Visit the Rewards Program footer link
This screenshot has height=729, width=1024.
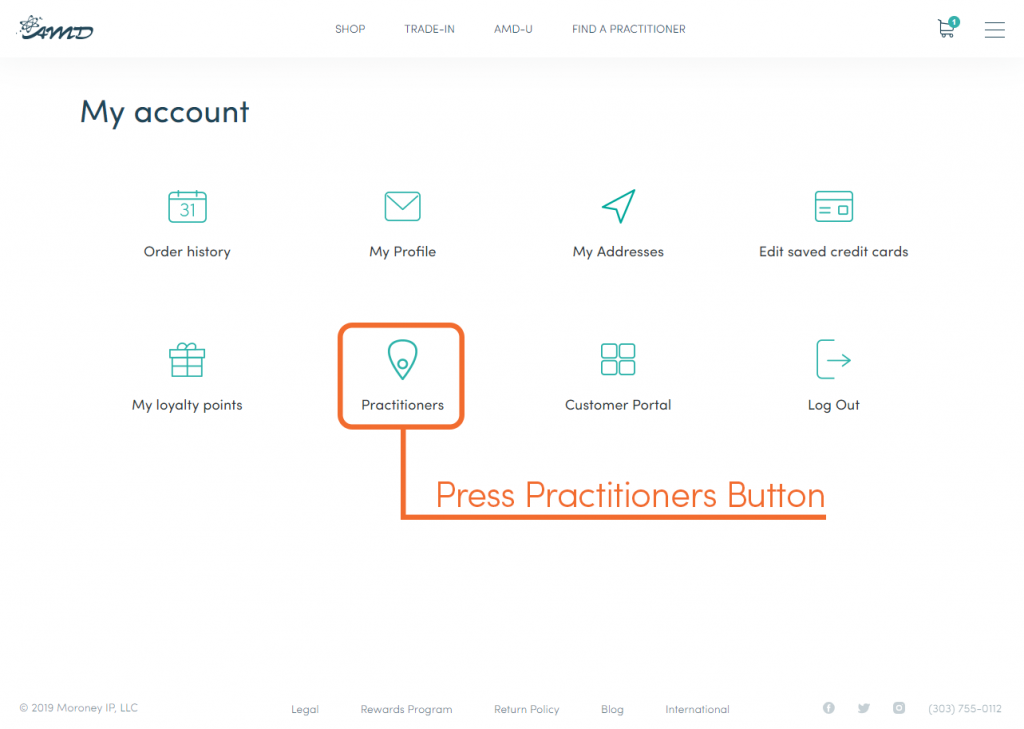[406, 709]
